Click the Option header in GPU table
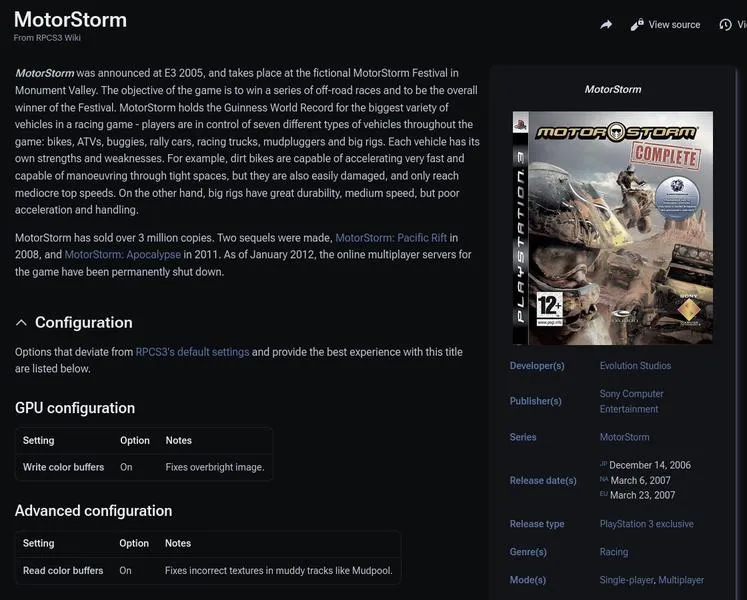This screenshot has width=747, height=600. coord(135,440)
